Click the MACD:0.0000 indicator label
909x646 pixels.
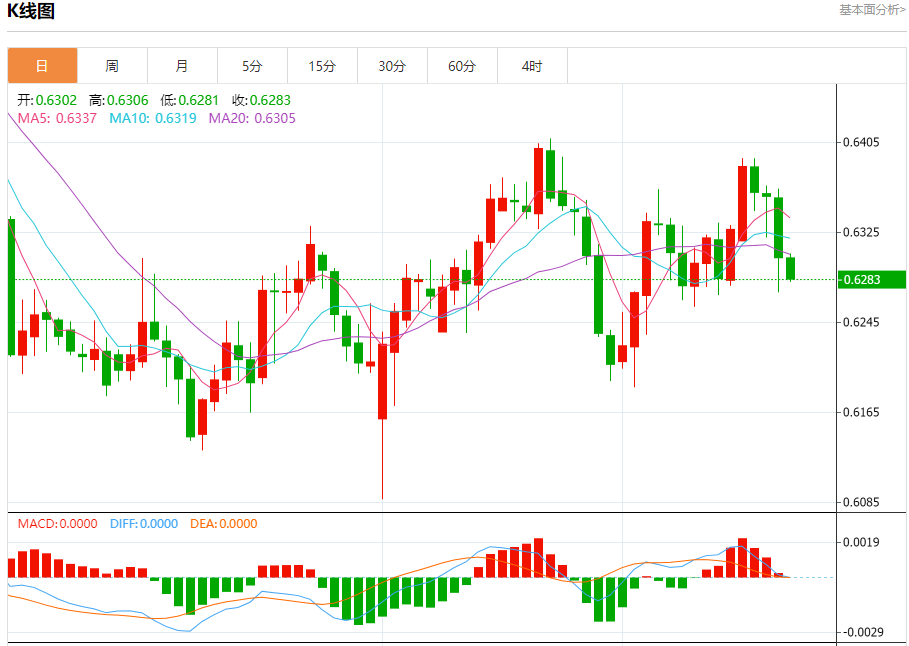pyautogui.click(x=57, y=524)
